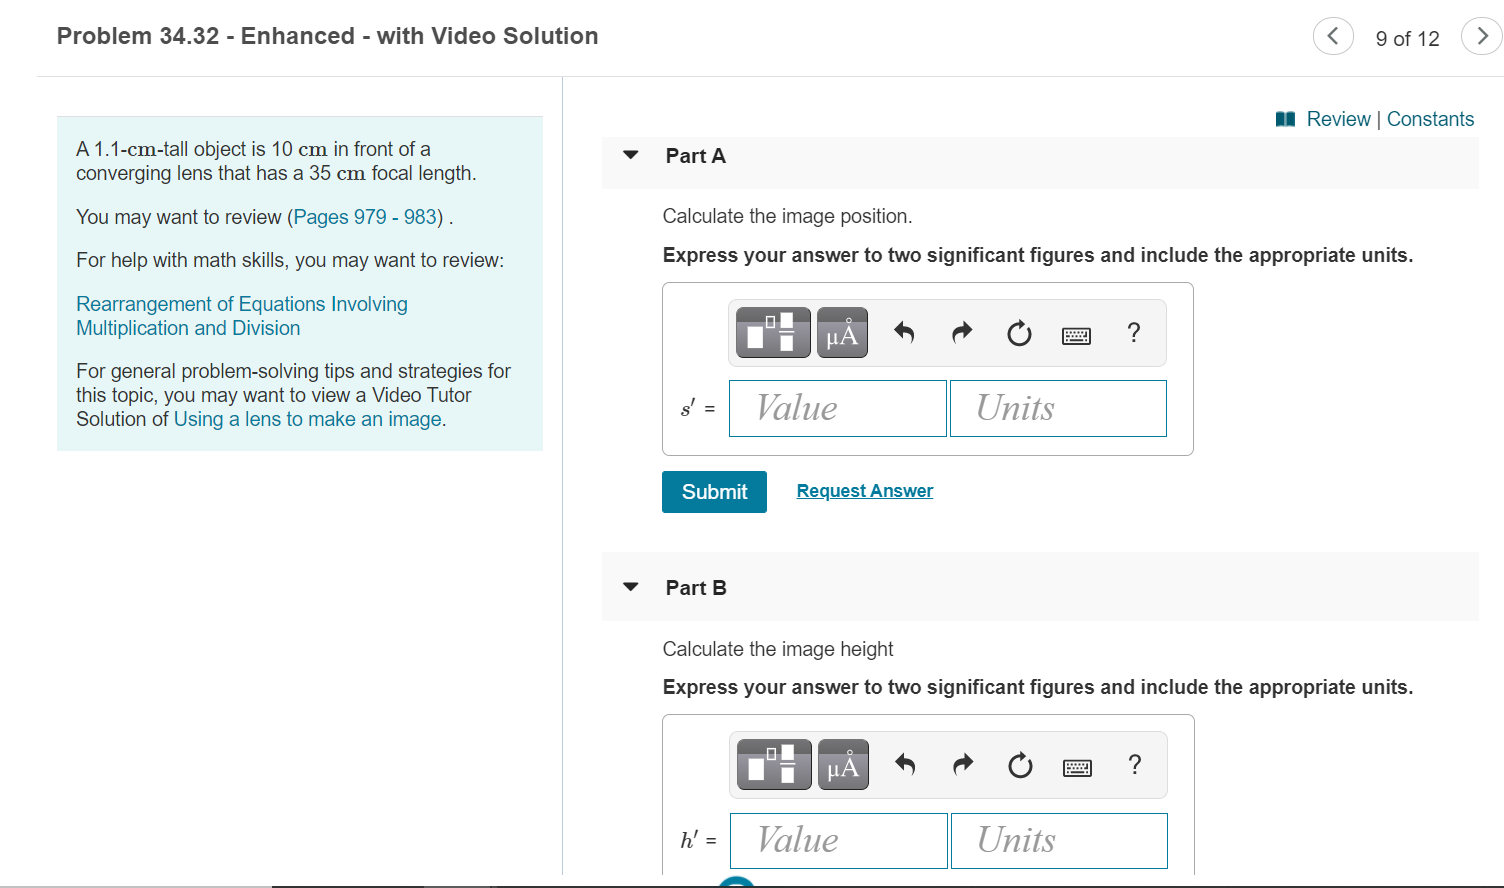Click the Review book icon
Screen dimensions: 1504x888
pos(1284,118)
